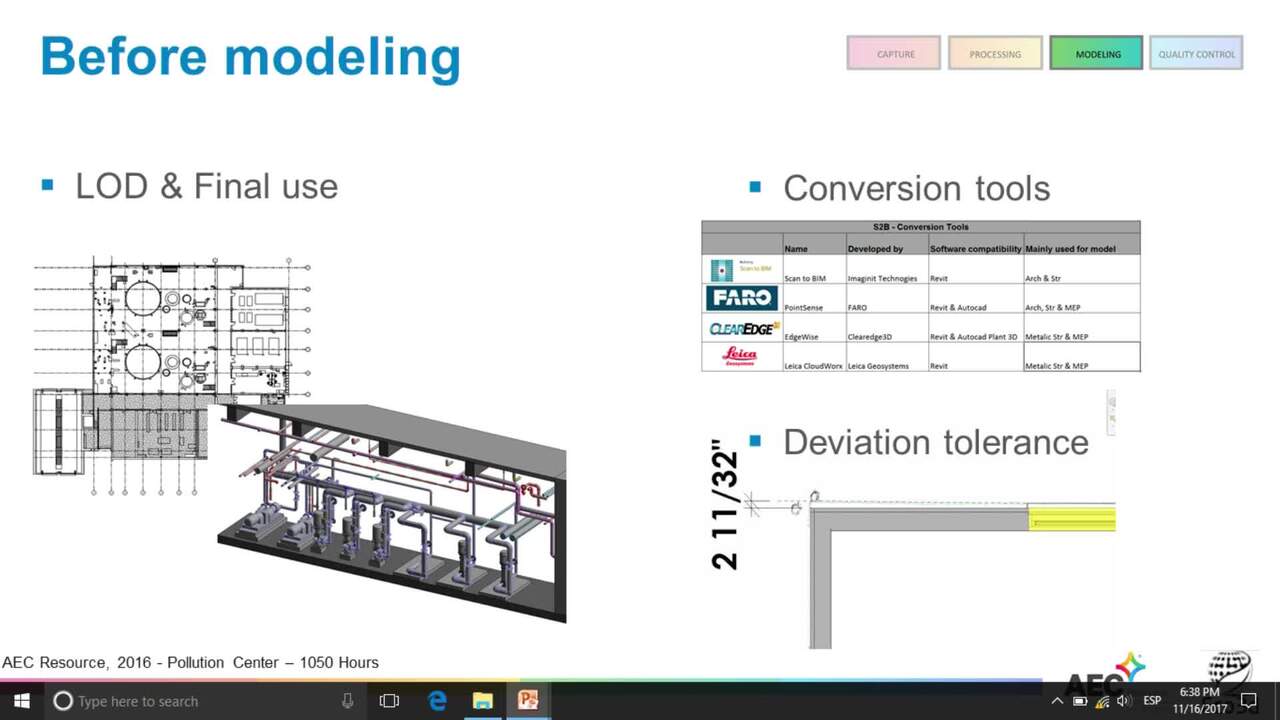Screen dimensions: 1280x720
Task: Open the clock showing 6:38 PM
Action: (1199, 701)
